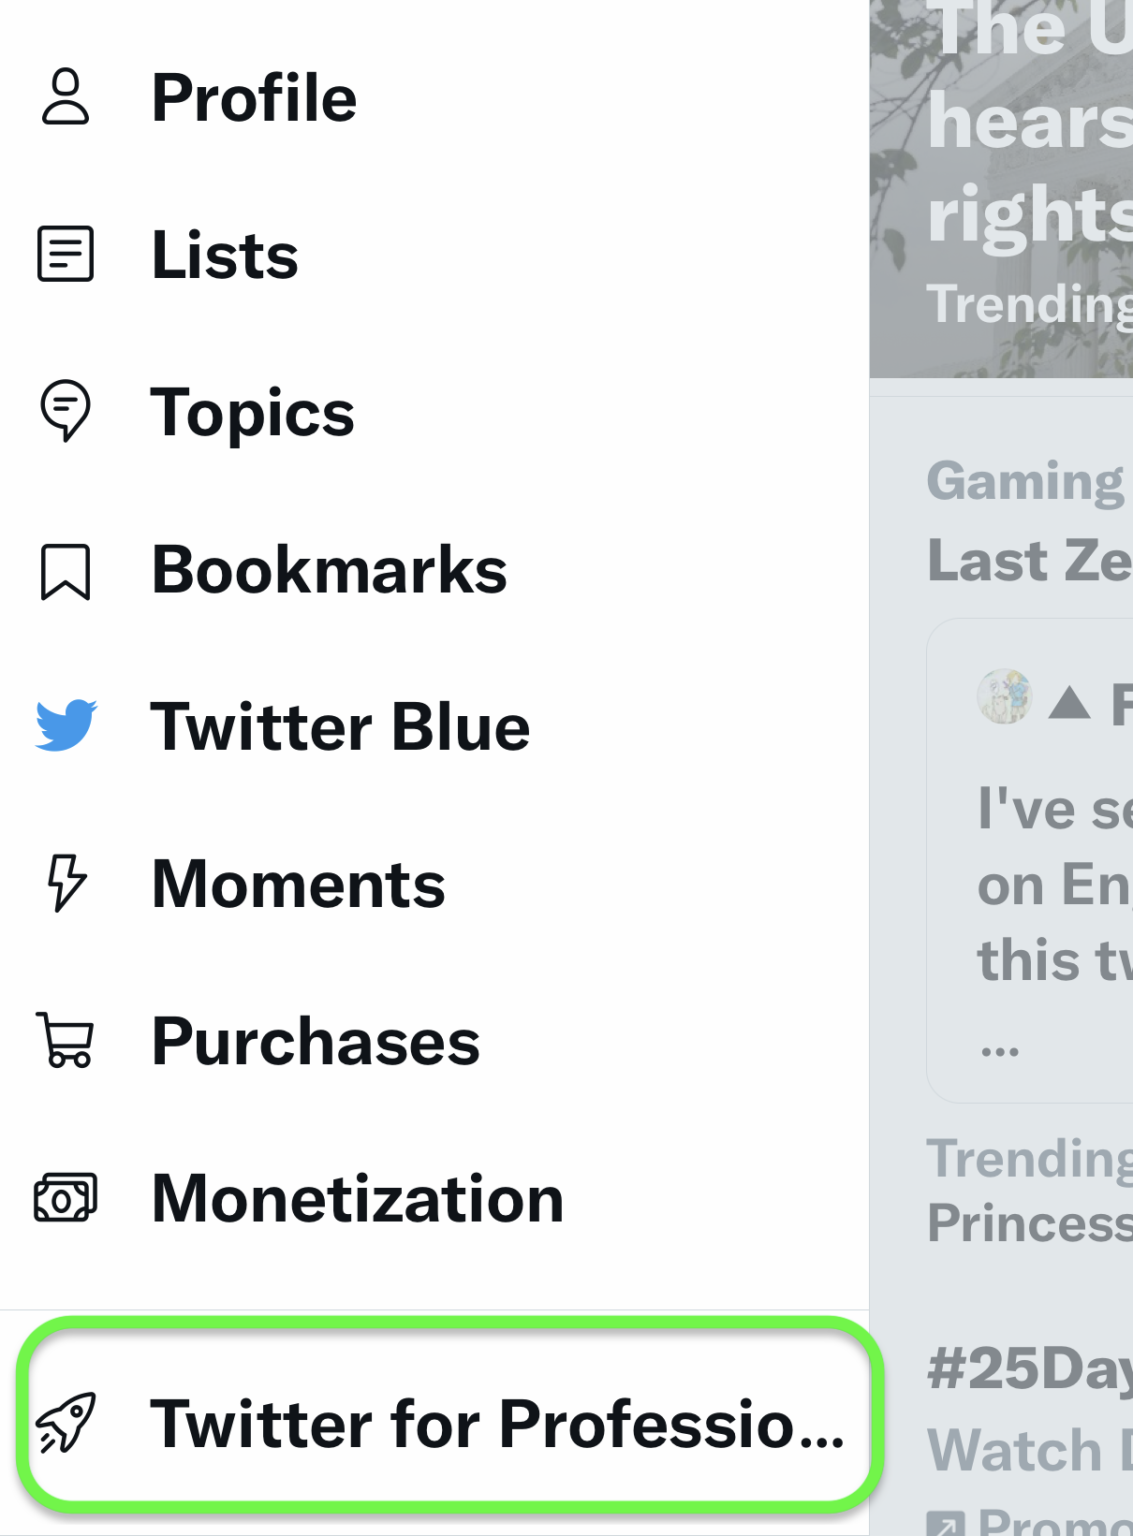
Task: Select Topics in the side menu
Action: click(x=252, y=412)
